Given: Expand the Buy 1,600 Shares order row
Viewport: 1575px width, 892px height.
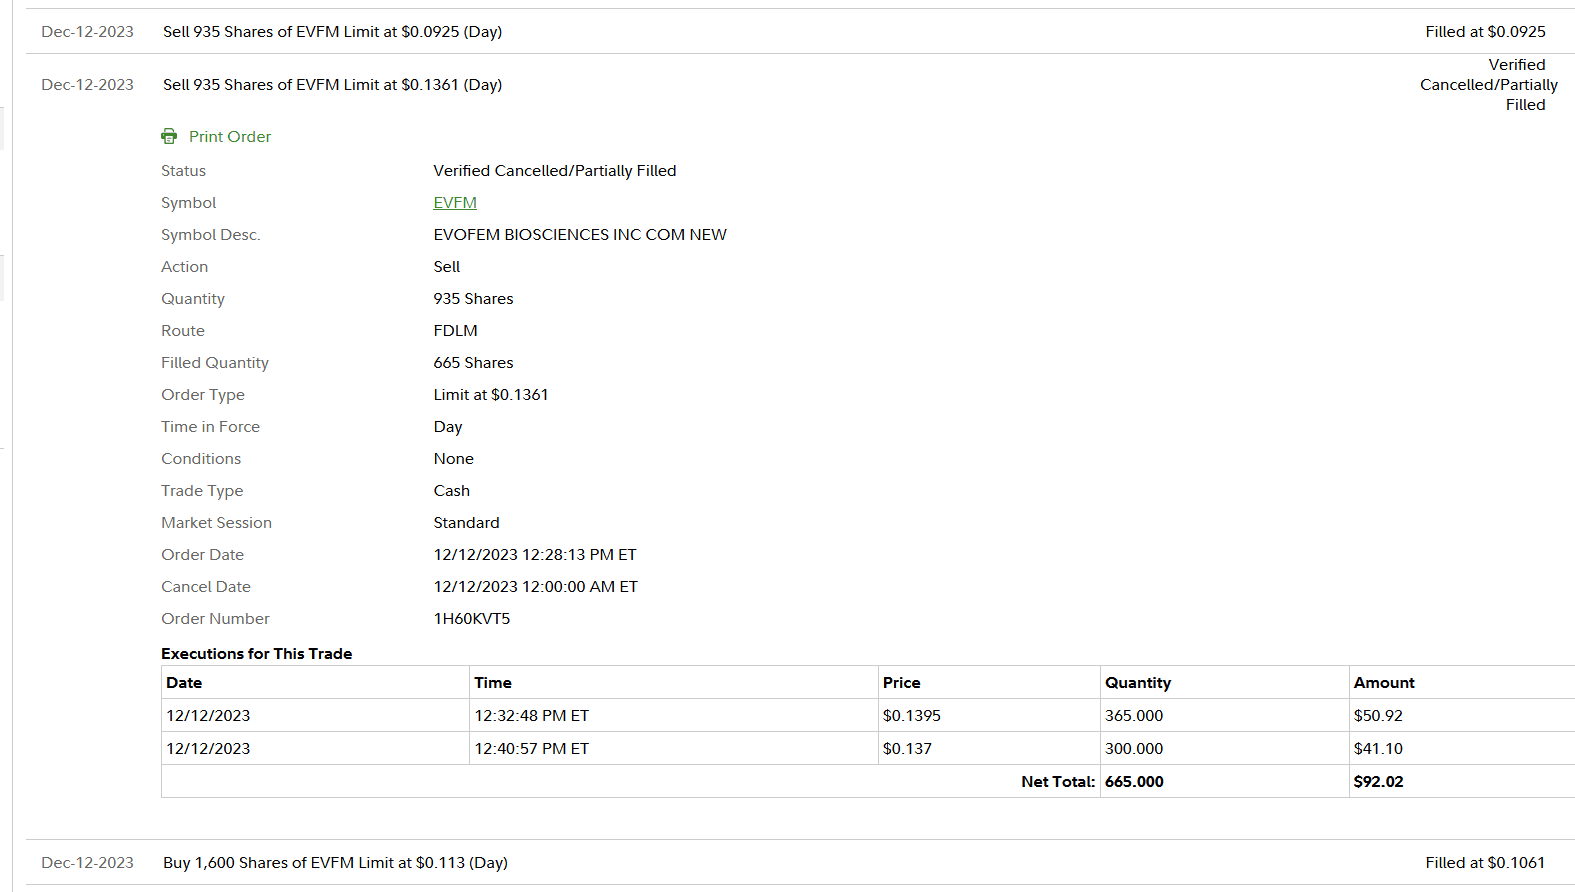Looking at the screenshot, I should [x=335, y=862].
